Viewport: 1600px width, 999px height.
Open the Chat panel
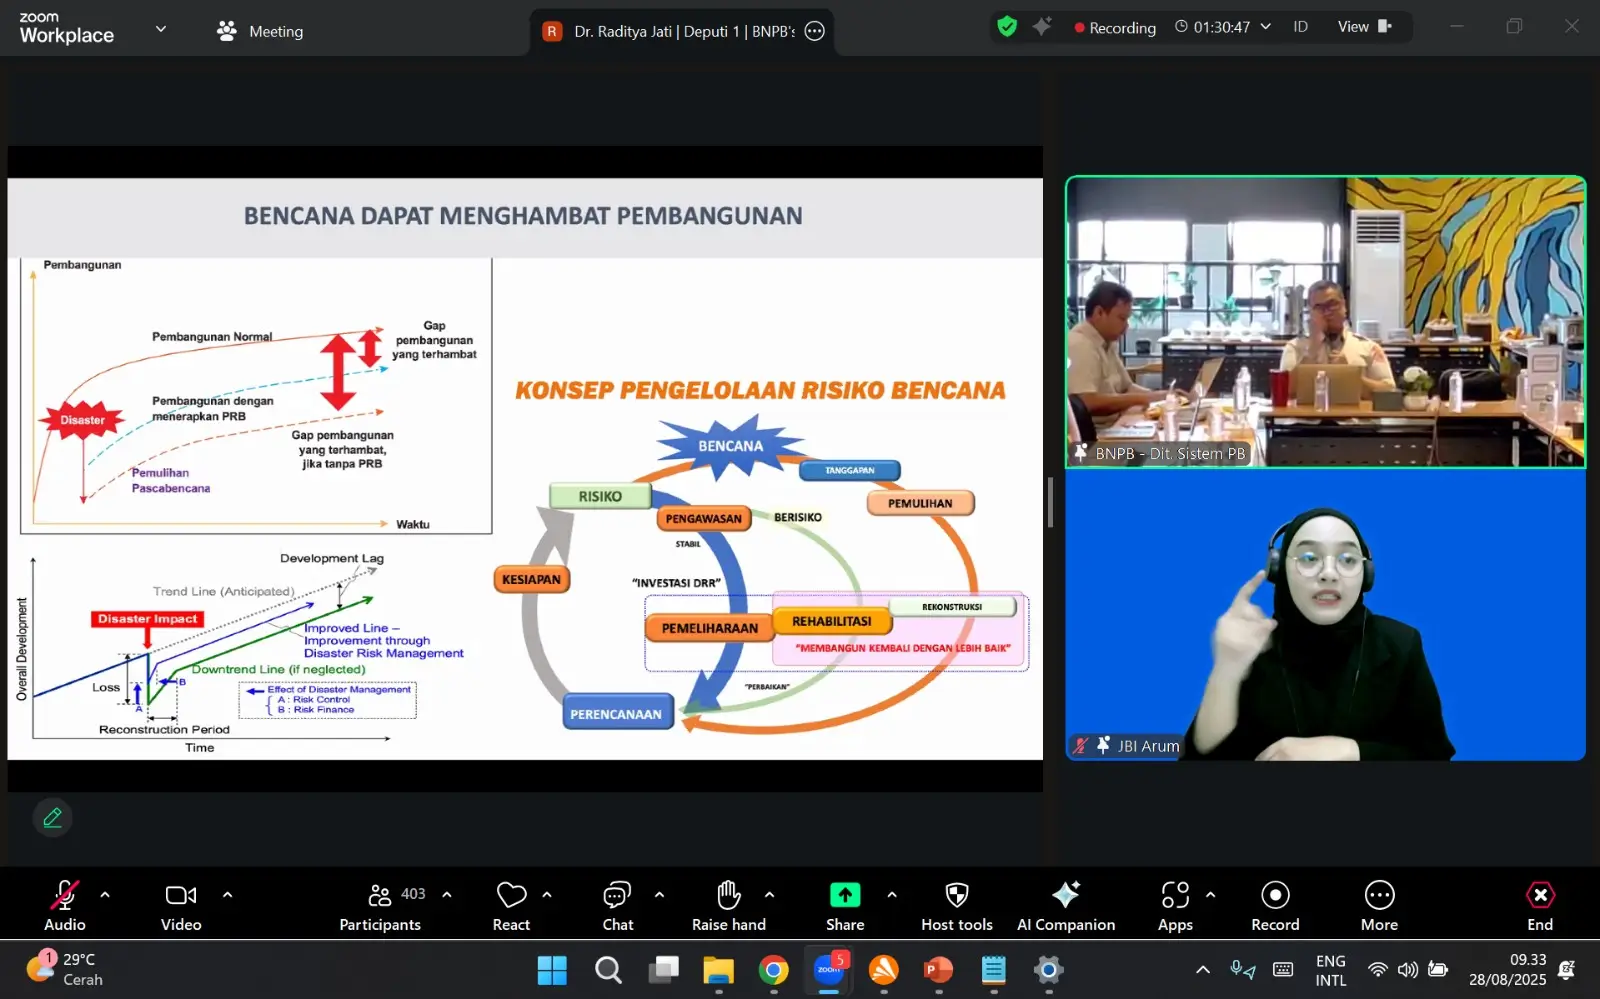618,905
